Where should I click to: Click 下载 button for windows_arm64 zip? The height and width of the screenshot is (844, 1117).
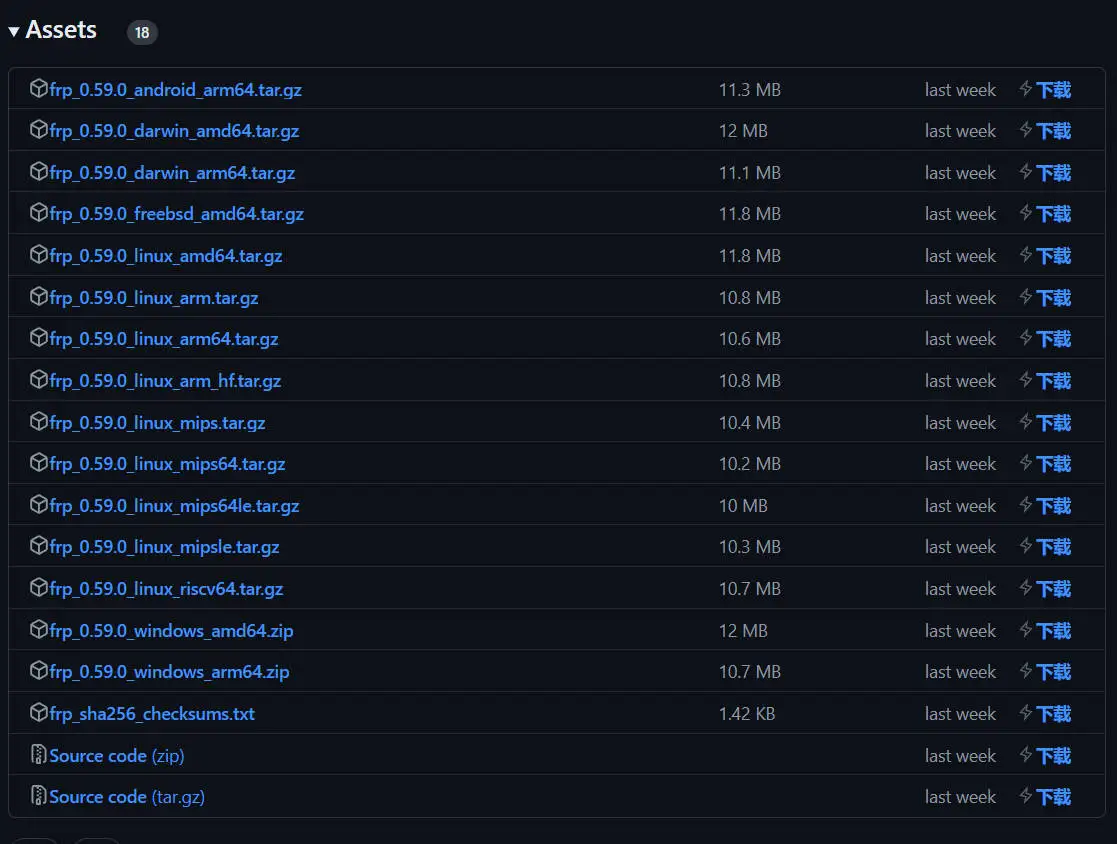pyautogui.click(x=1054, y=672)
